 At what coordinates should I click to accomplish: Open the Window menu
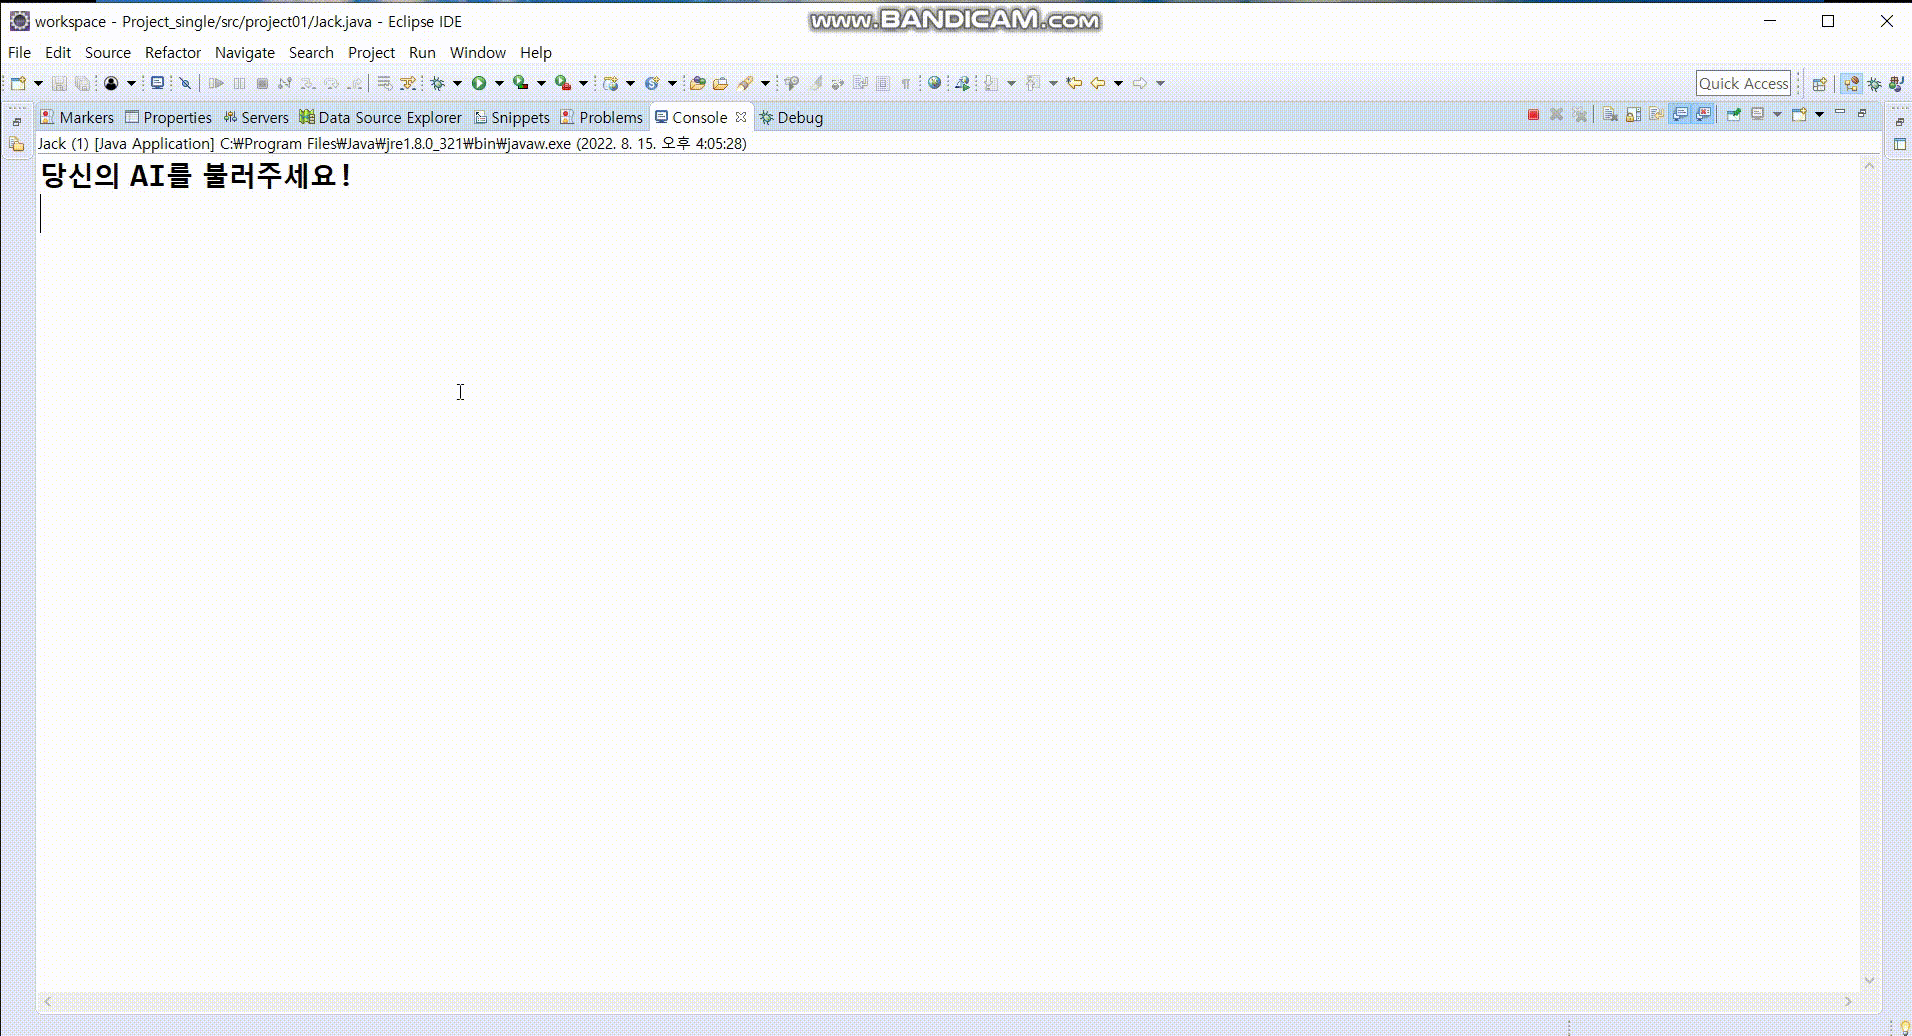(477, 52)
